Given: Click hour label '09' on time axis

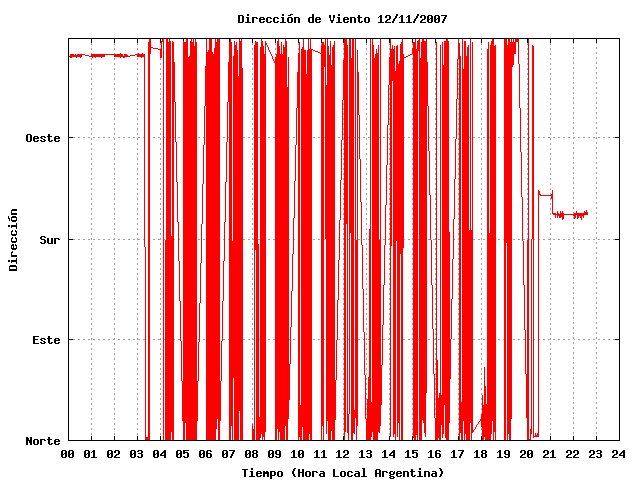Looking at the screenshot, I should coord(274,454).
